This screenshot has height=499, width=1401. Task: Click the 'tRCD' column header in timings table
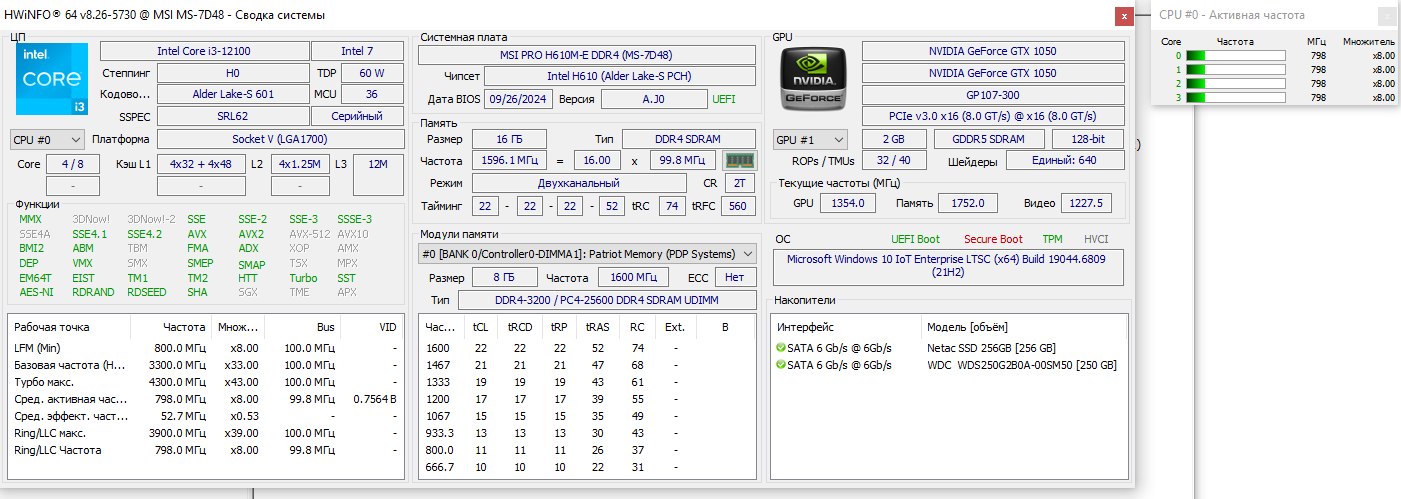tap(520, 326)
